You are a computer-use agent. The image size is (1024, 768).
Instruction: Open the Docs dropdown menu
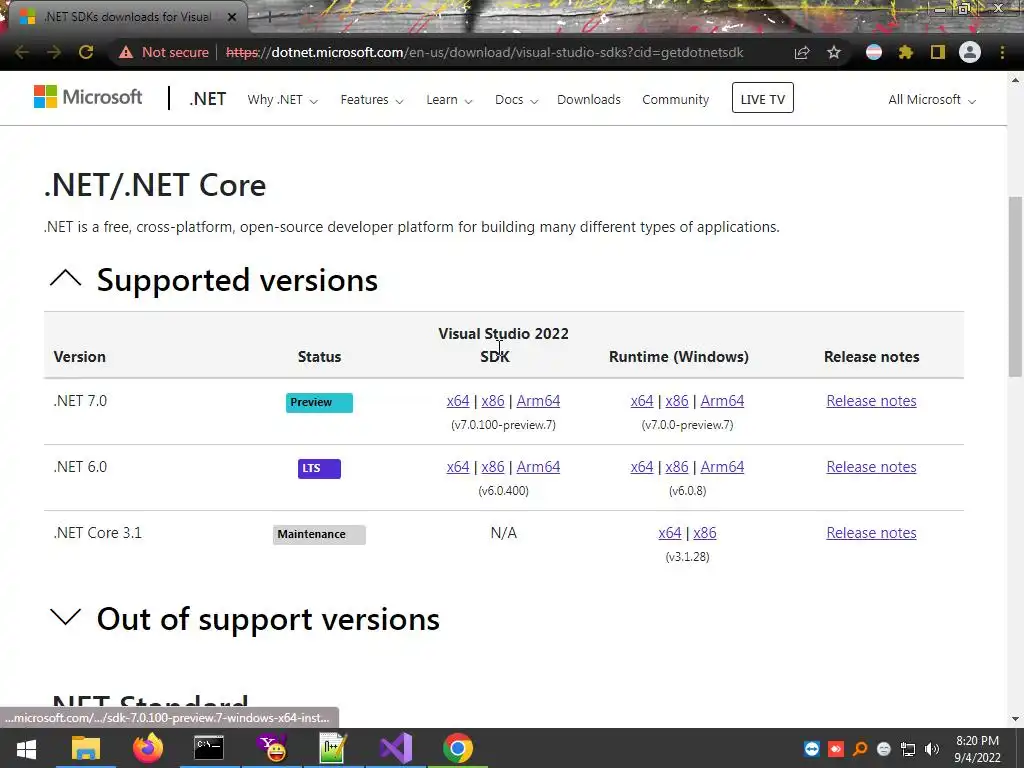[x=516, y=100]
